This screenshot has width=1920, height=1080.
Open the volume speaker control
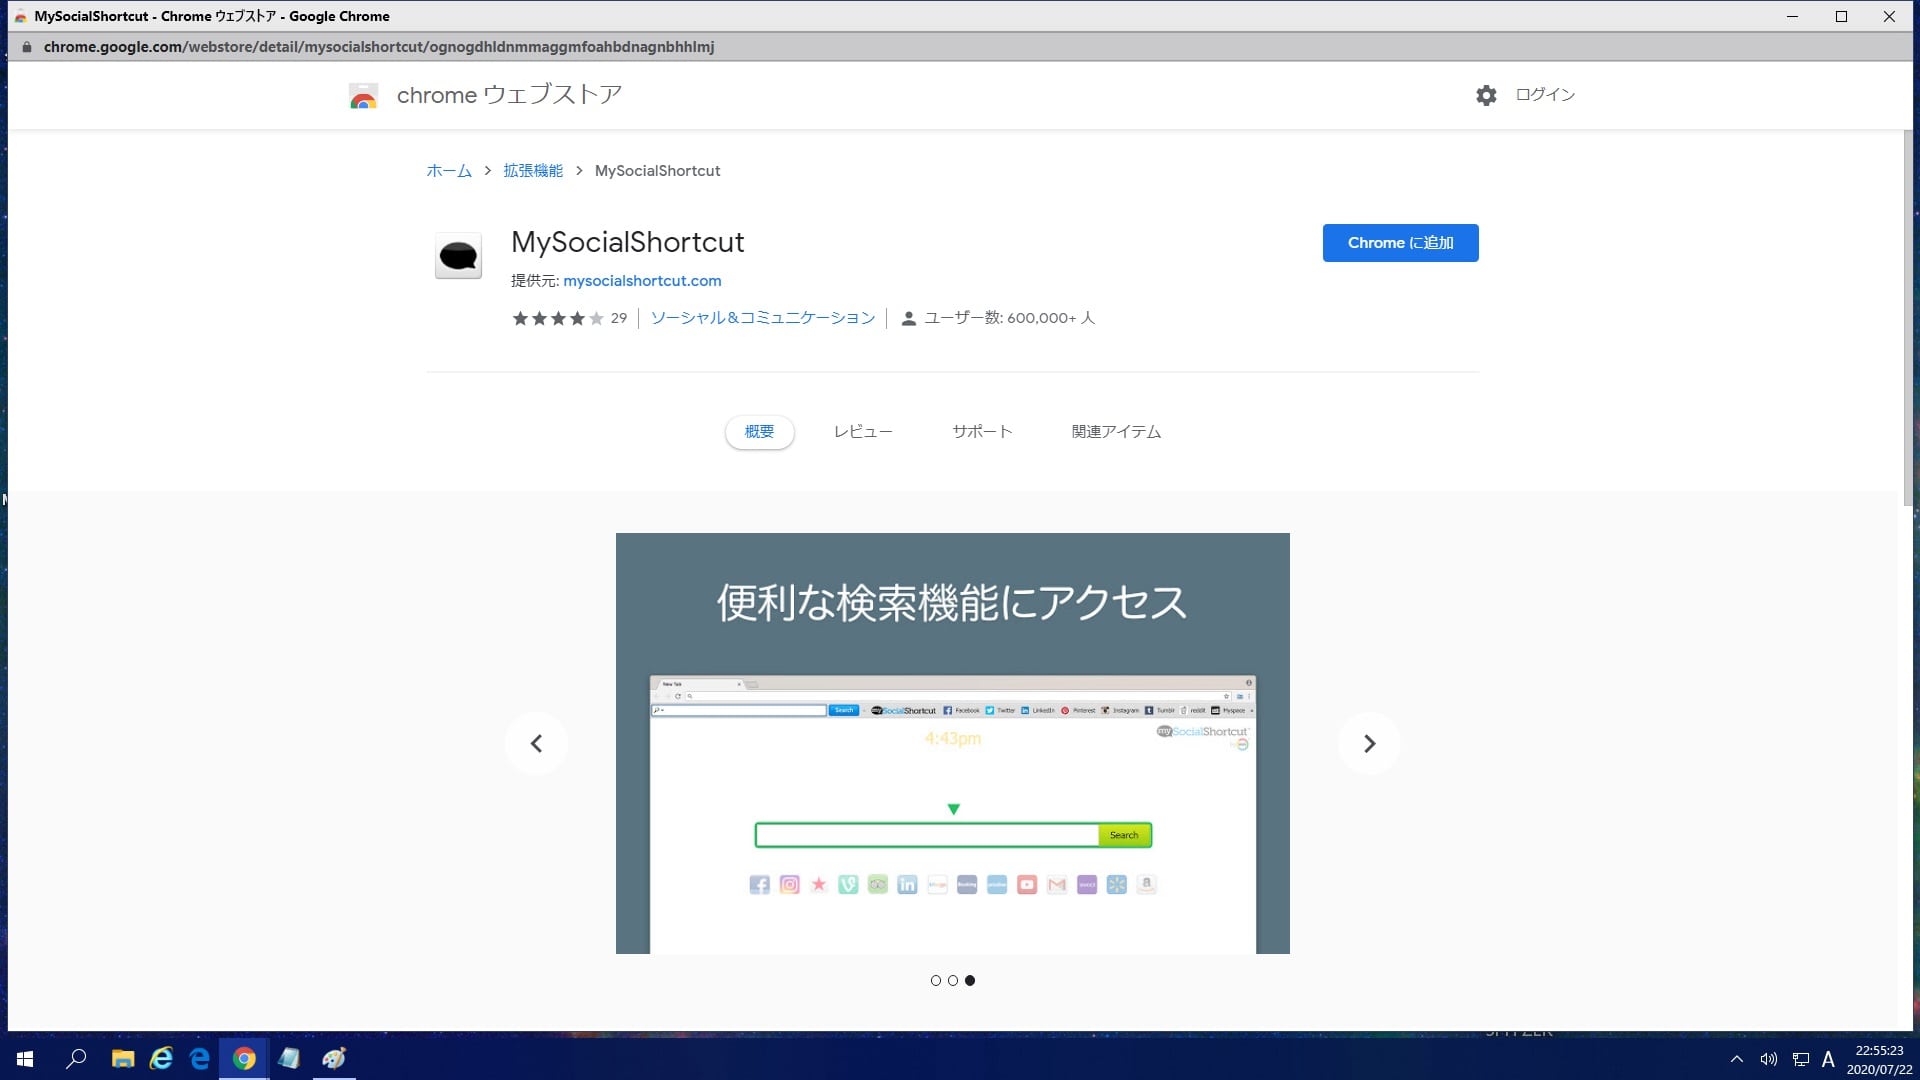coord(1768,1059)
